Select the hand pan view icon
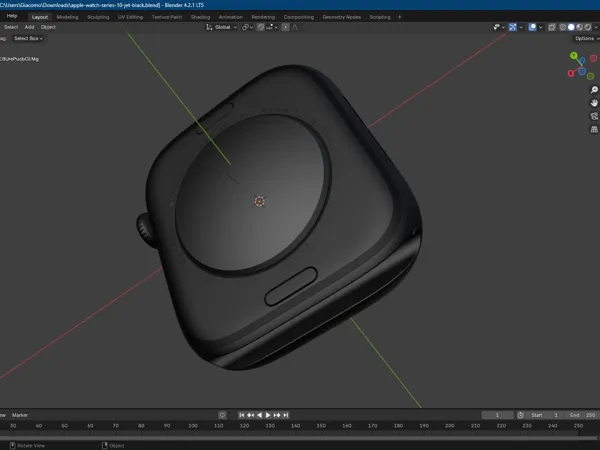The image size is (600, 450). click(594, 103)
